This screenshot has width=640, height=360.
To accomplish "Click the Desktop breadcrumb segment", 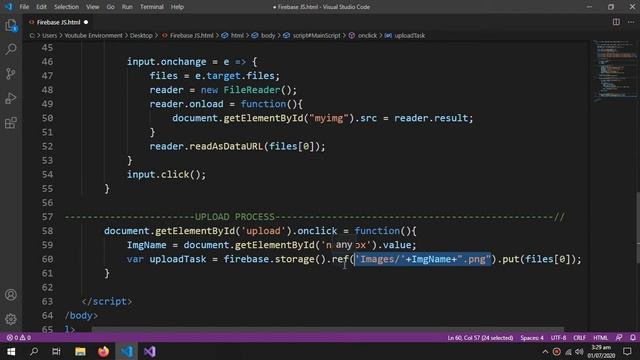I will 141,36.
